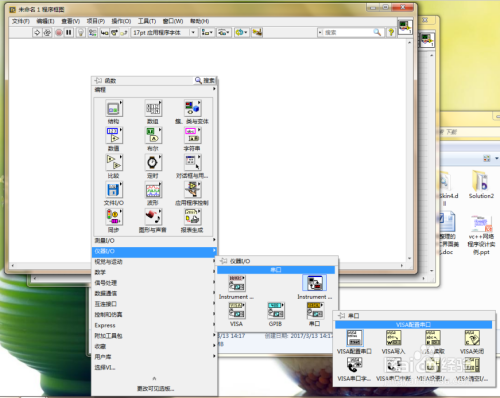Open the Window menu in menu bar
The image size is (500, 398).
[173, 21]
